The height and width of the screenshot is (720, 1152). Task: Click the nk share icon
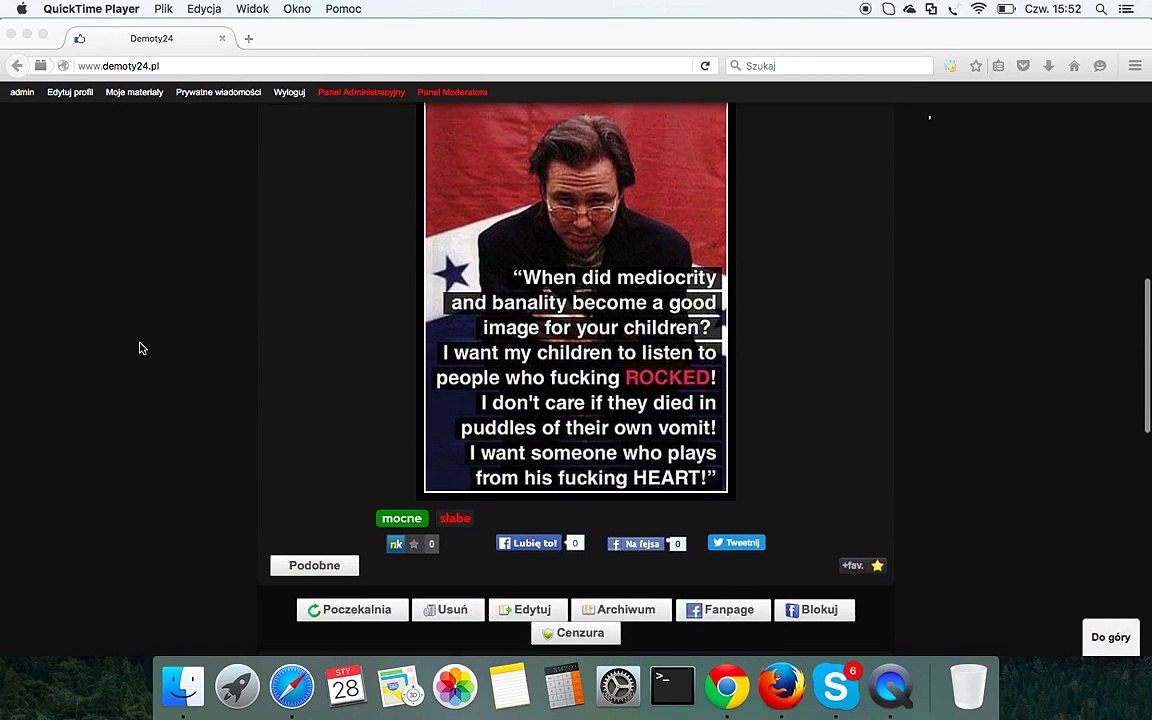[395, 544]
